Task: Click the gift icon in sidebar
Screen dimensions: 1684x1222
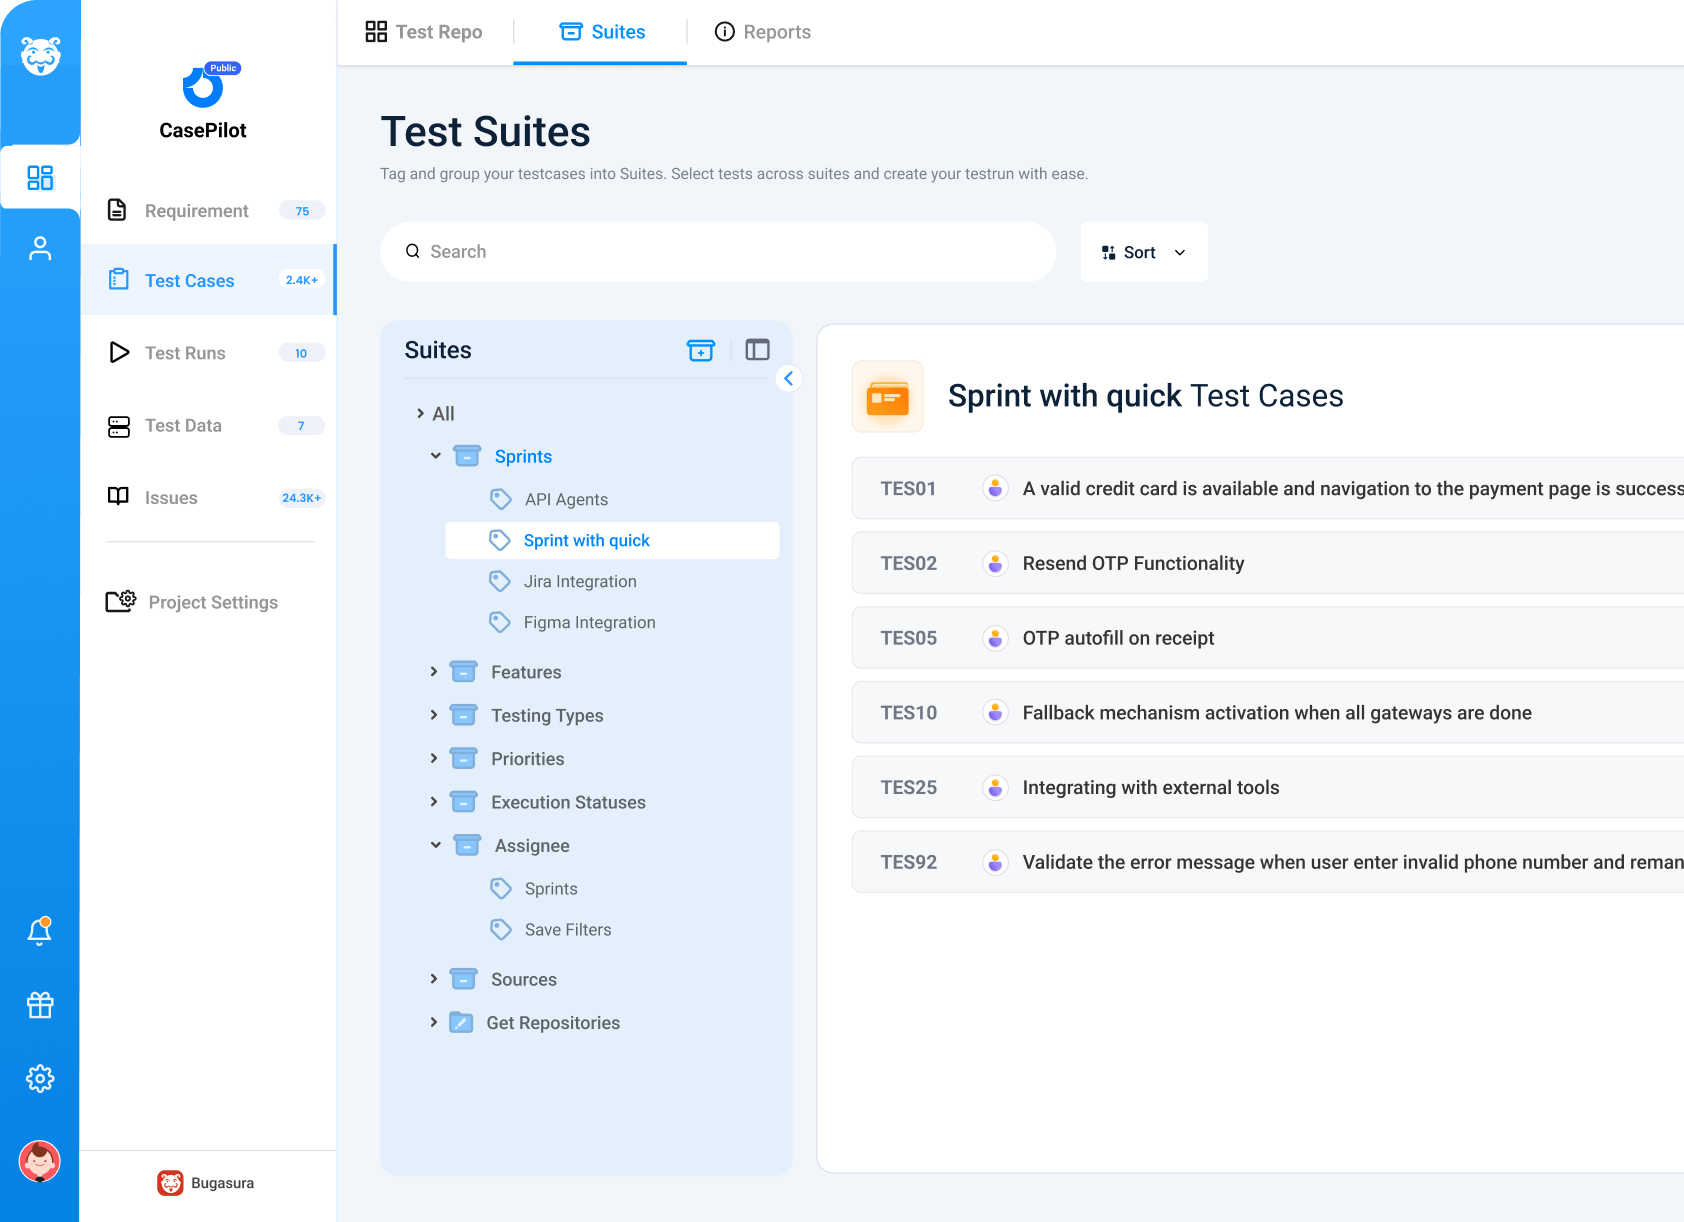Action: (x=40, y=1005)
